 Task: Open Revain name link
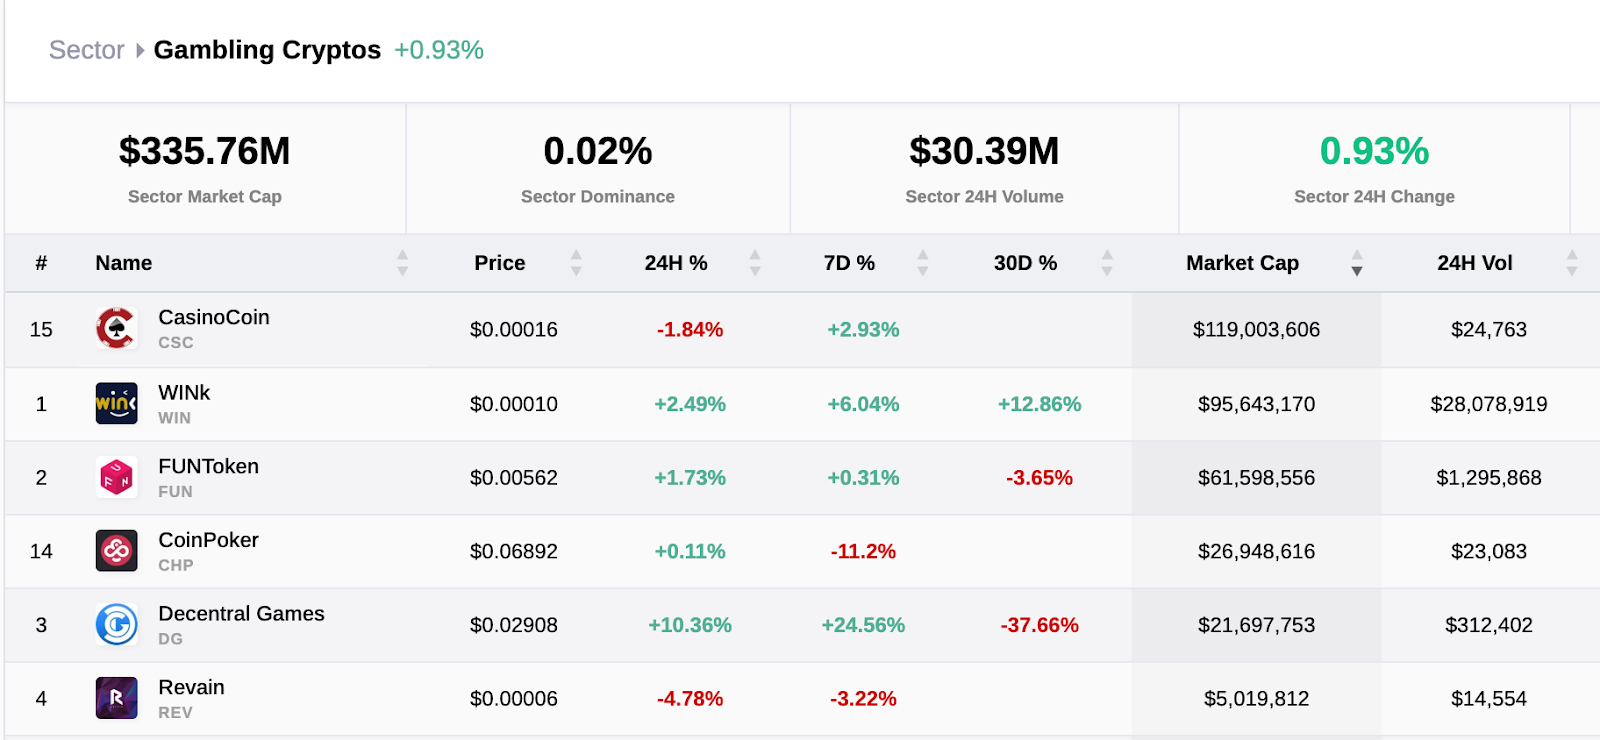pyautogui.click(x=191, y=687)
